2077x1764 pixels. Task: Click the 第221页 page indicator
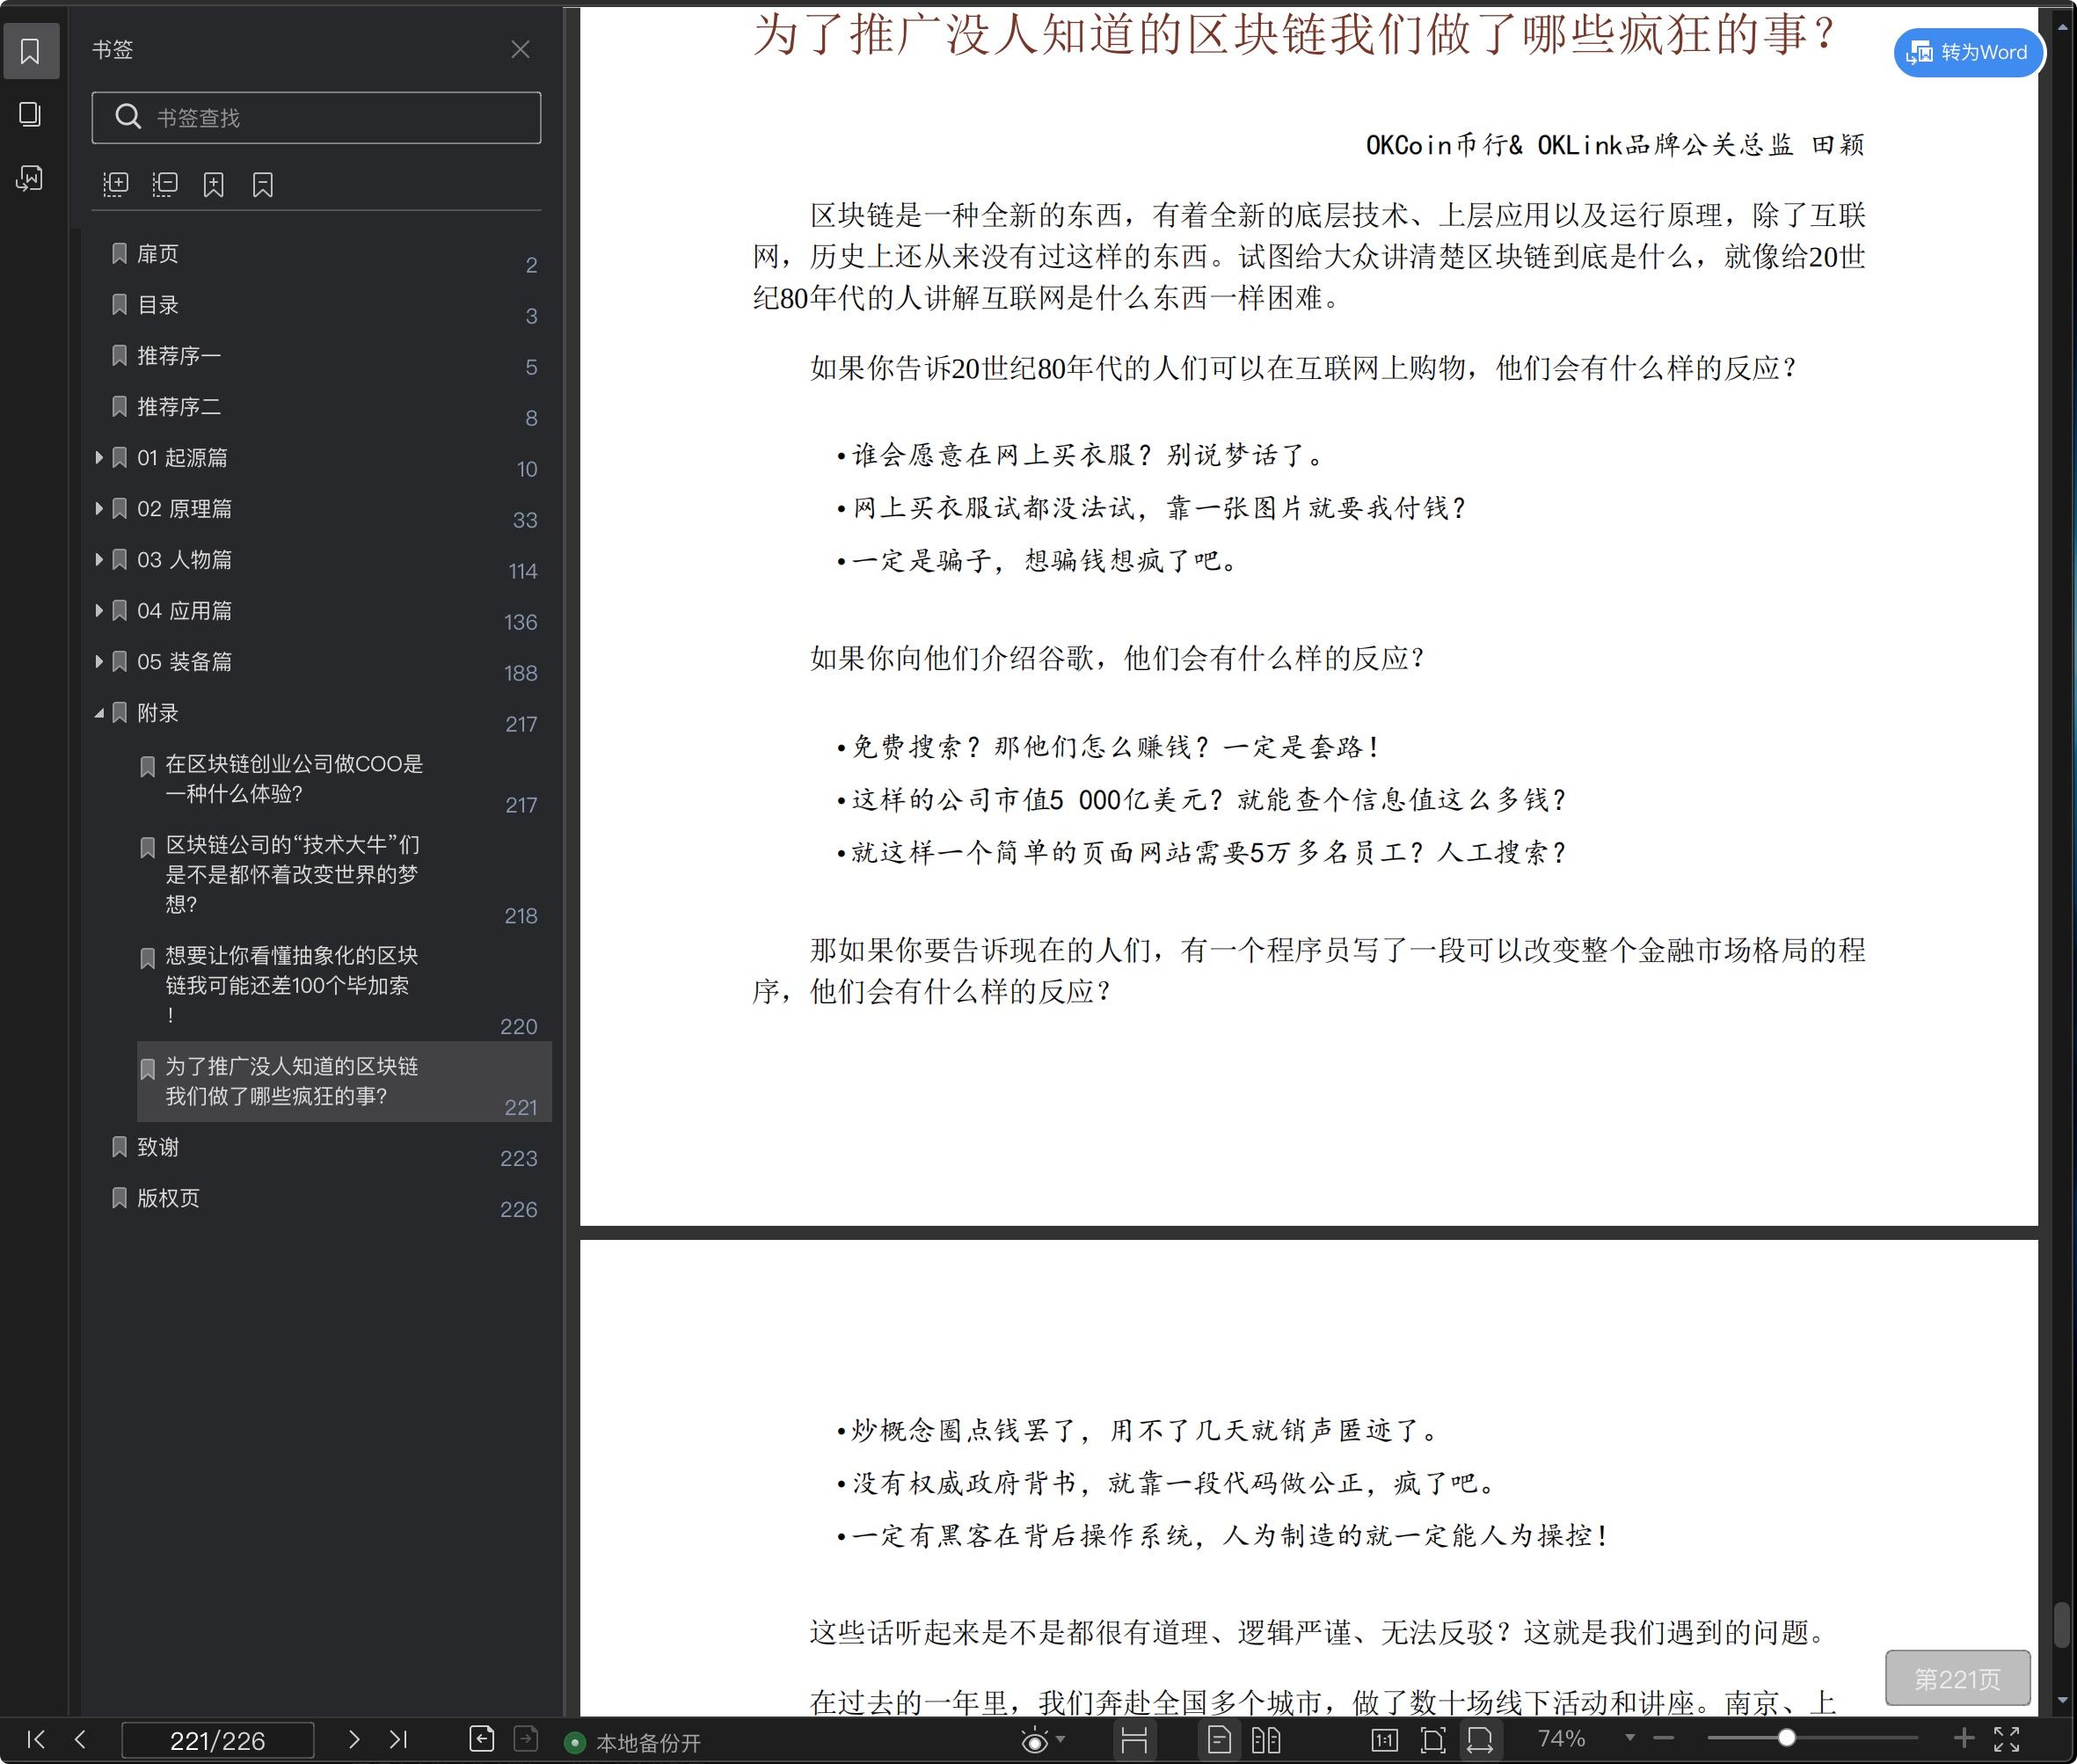pos(1957,1678)
